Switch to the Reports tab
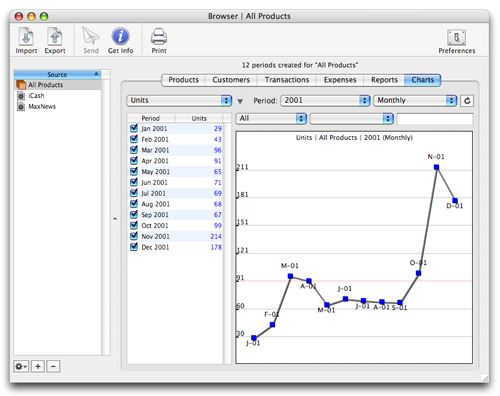The height and width of the screenshot is (396, 500). (x=384, y=80)
